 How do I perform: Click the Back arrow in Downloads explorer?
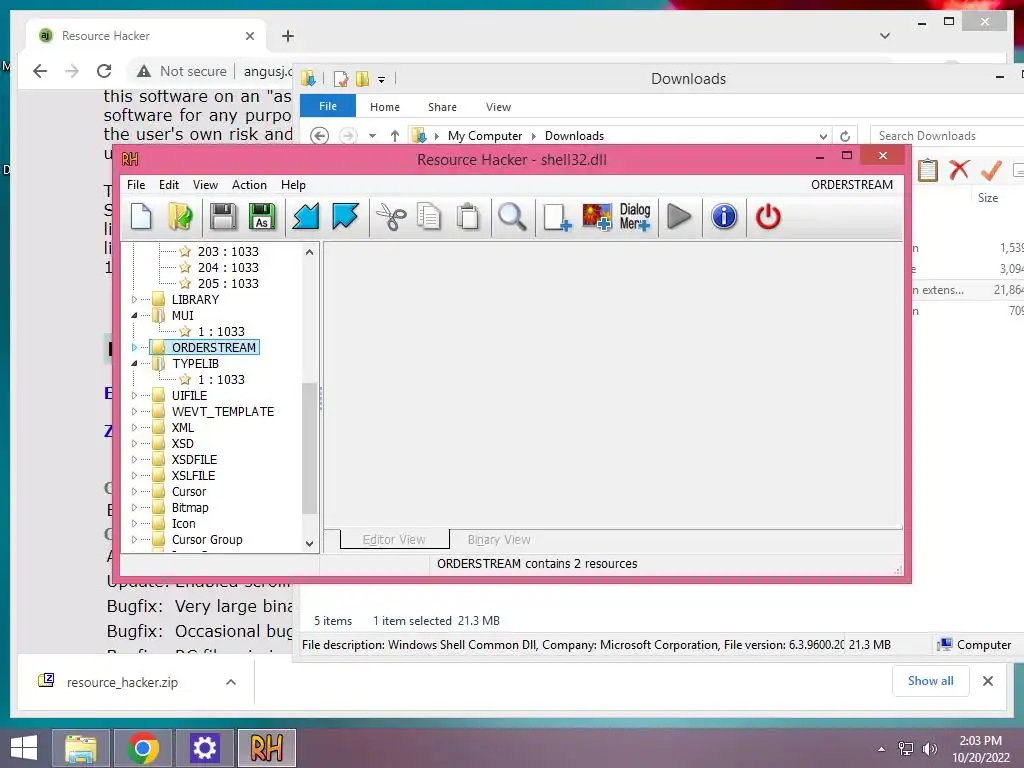(319, 136)
